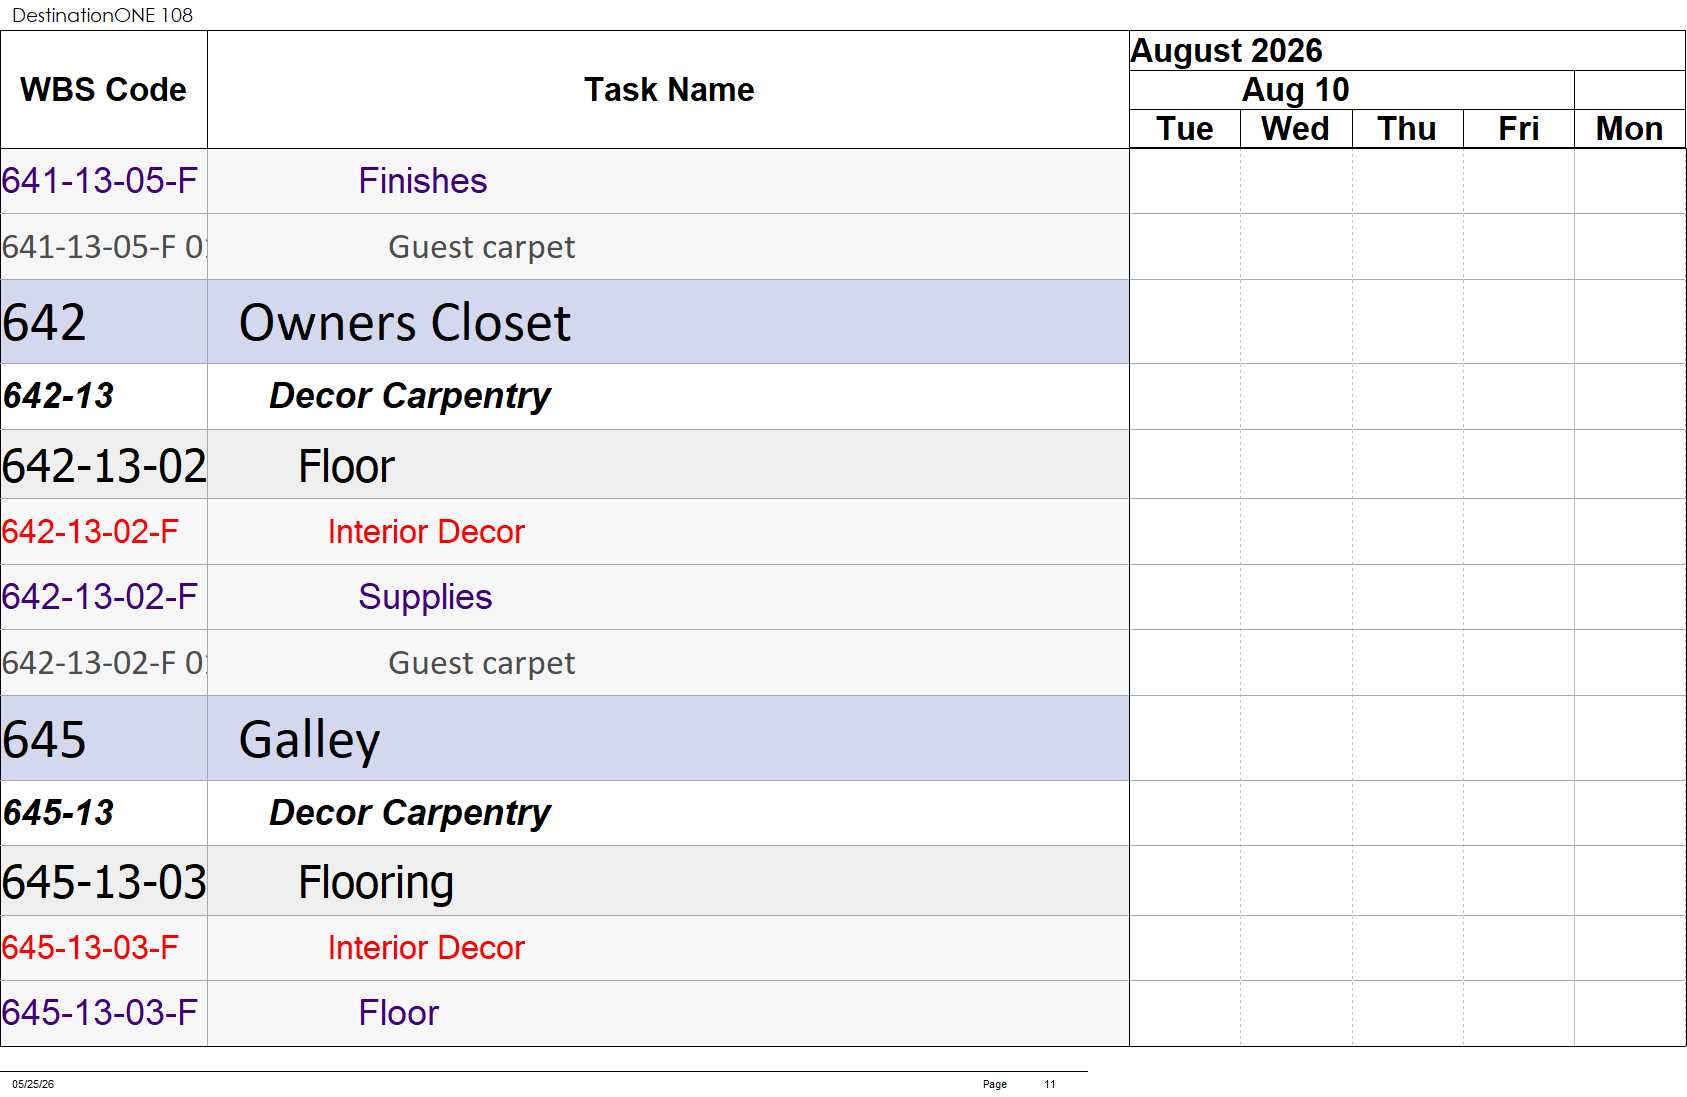This screenshot has height=1097, width=1687.
Task: Select the Floor task under 642-13-02
Action: click(565, 465)
